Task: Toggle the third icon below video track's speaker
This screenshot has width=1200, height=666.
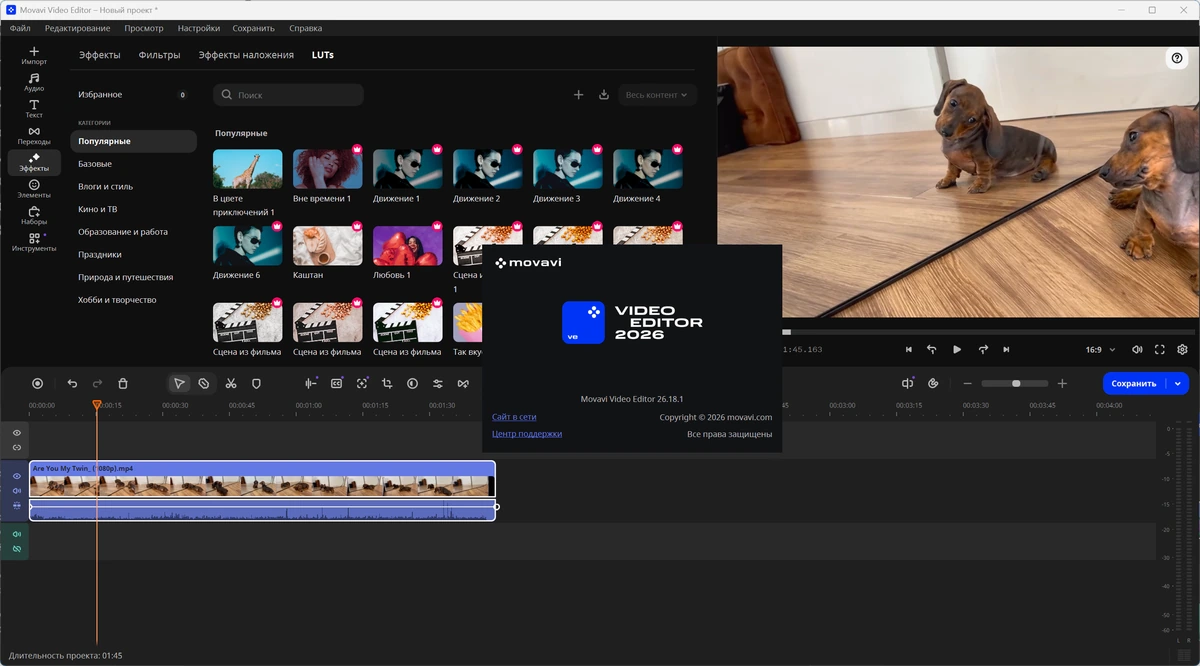Action: 17,506
